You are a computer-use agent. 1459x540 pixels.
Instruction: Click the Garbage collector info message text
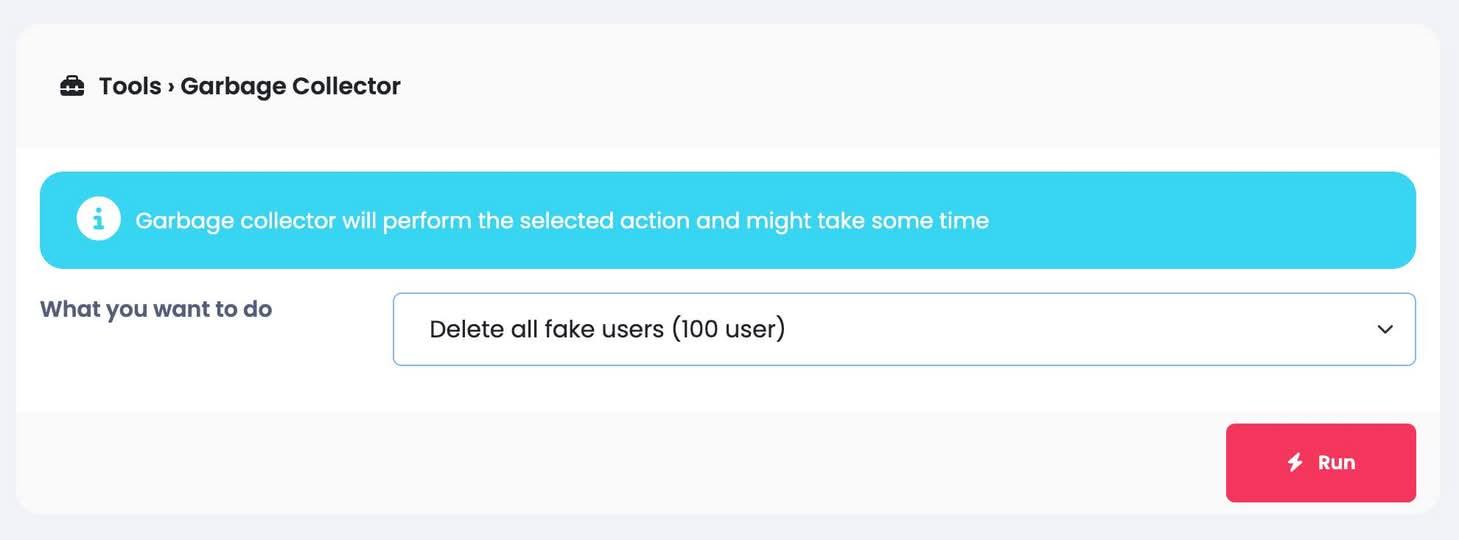(561, 220)
